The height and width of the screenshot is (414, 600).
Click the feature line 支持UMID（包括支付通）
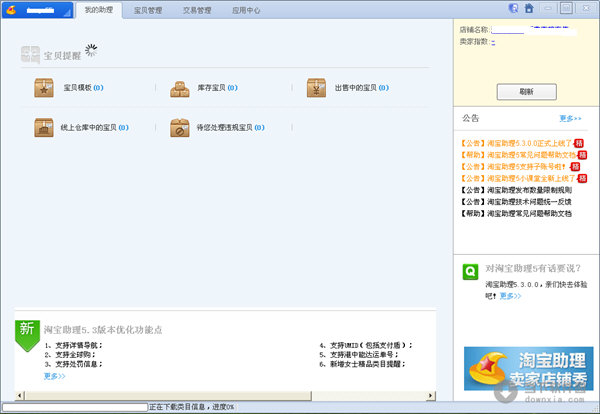click(x=366, y=345)
